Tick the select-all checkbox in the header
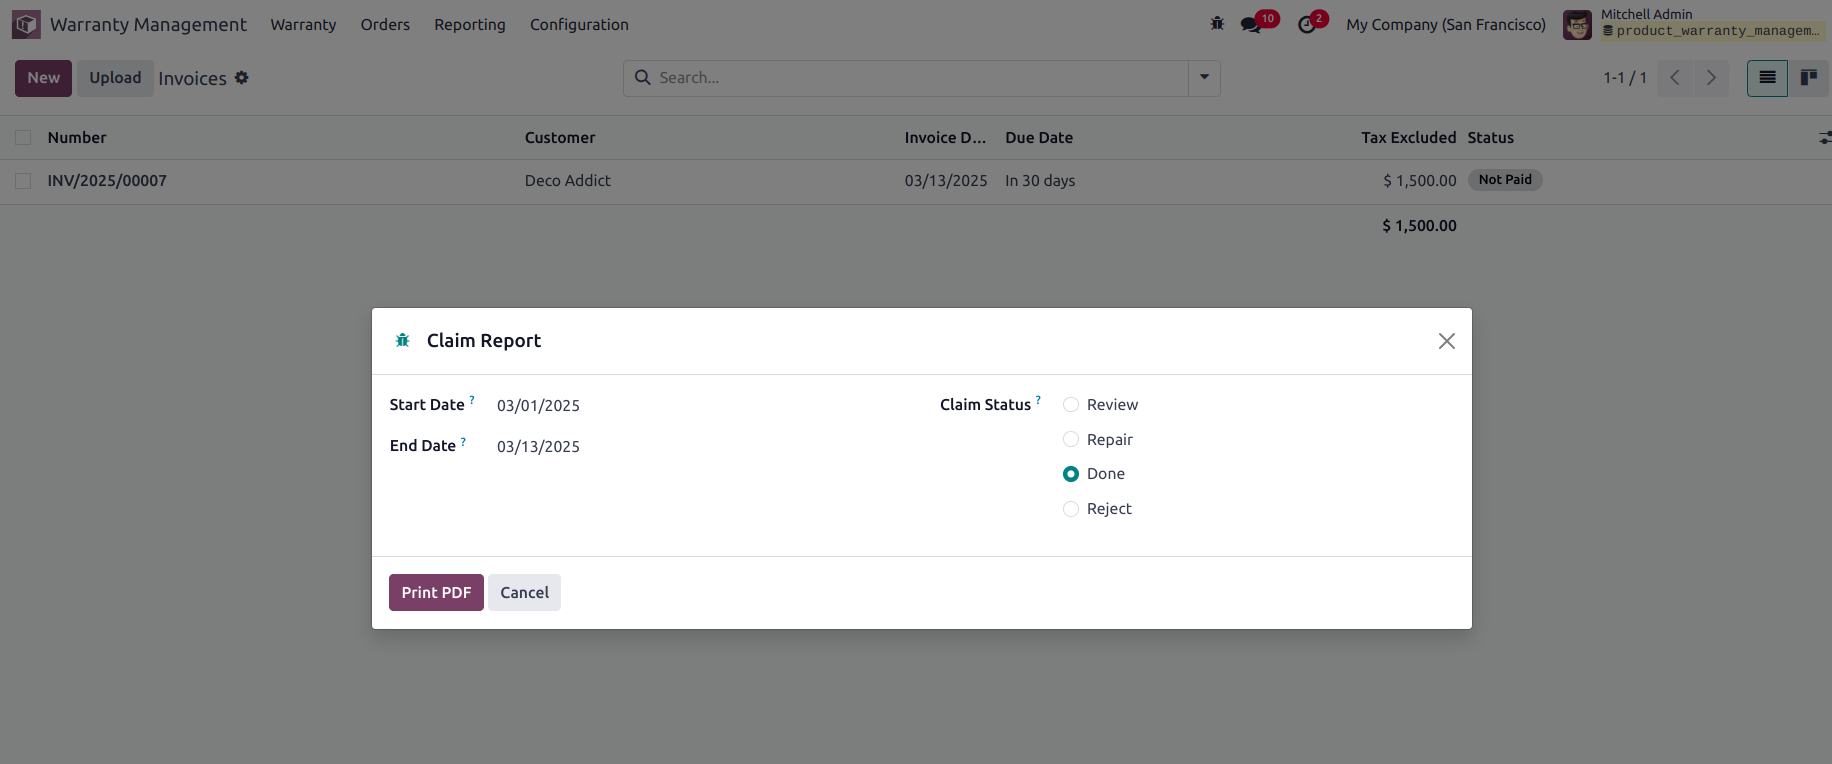Image resolution: width=1832 pixels, height=764 pixels. [23, 138]
